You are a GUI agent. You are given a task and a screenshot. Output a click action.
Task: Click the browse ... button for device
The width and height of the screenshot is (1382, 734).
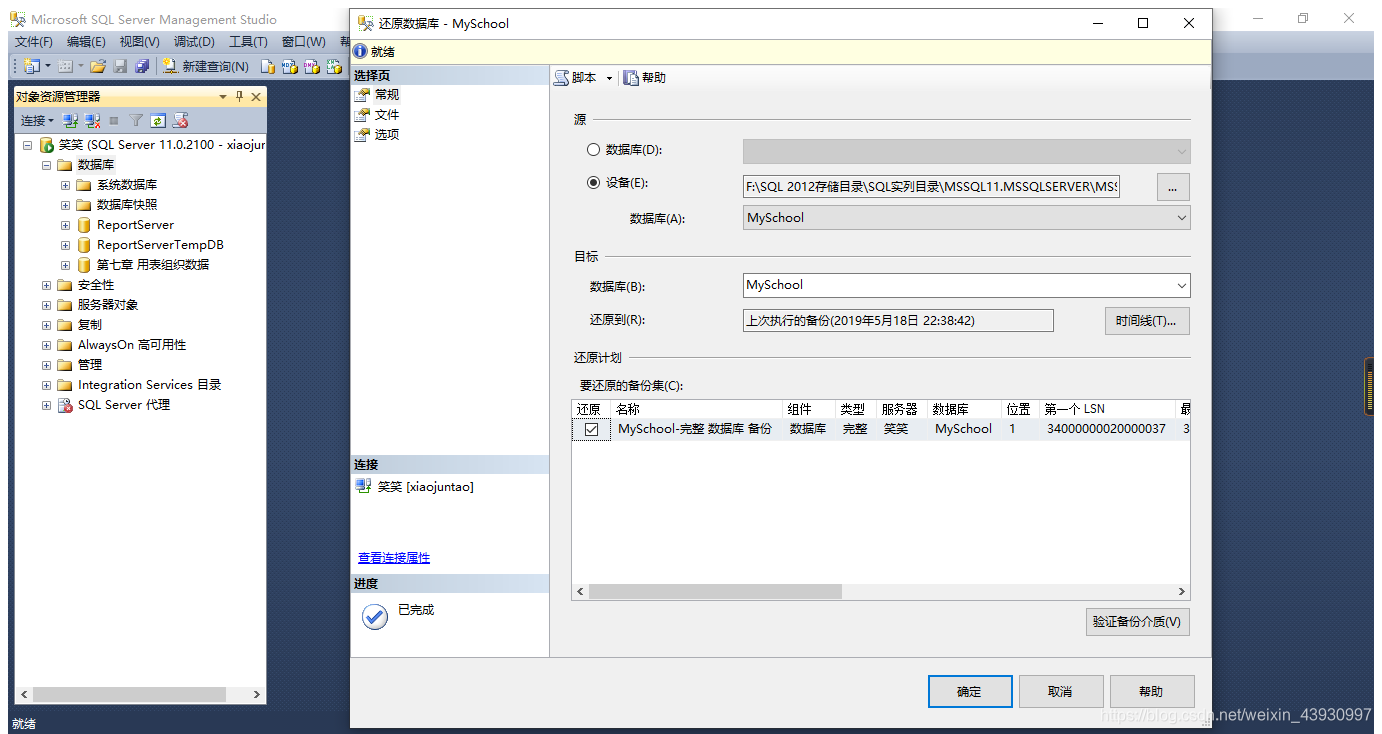pos(1173,186)
